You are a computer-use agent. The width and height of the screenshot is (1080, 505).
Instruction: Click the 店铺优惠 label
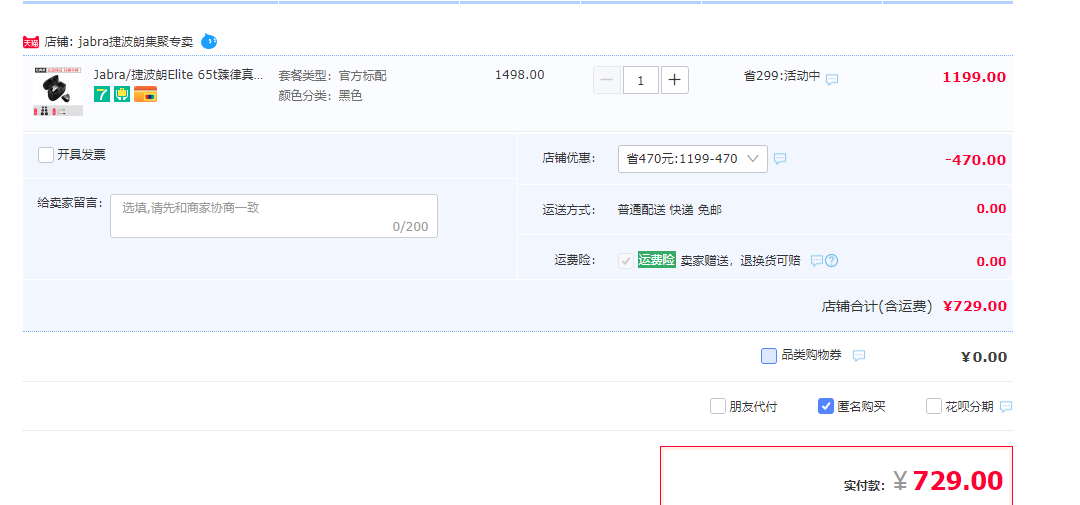pyautogui.click(x=568, y=158)
